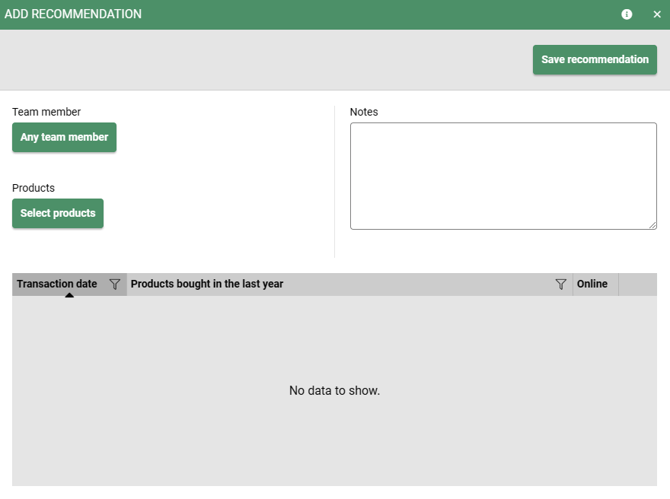Sort by Transaction date column header

pyautogui.click(x=57, y=284)
